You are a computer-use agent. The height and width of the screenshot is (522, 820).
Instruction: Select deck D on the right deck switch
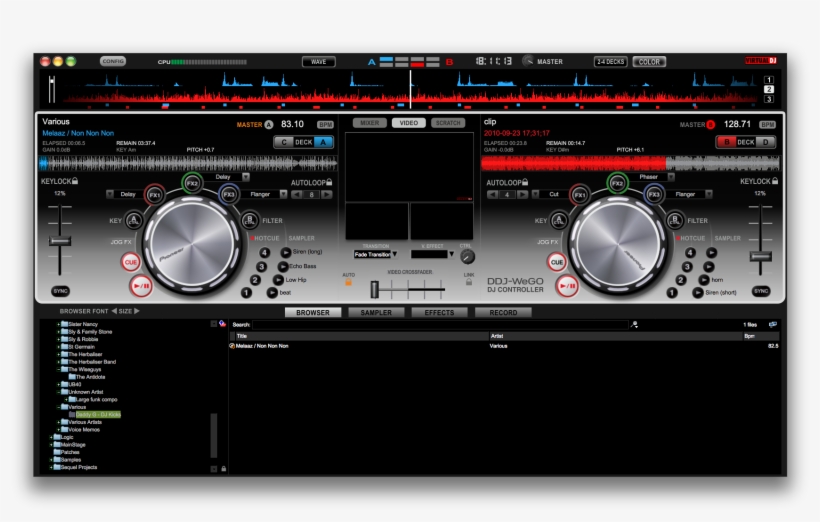click(x=766, y=142)
